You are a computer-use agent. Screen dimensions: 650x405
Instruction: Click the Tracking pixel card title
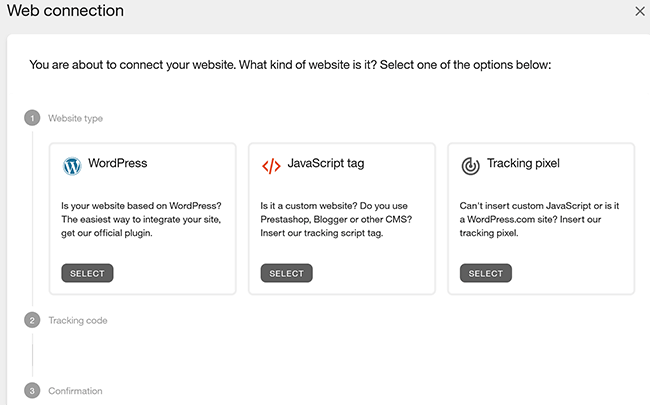coord(523,163)
